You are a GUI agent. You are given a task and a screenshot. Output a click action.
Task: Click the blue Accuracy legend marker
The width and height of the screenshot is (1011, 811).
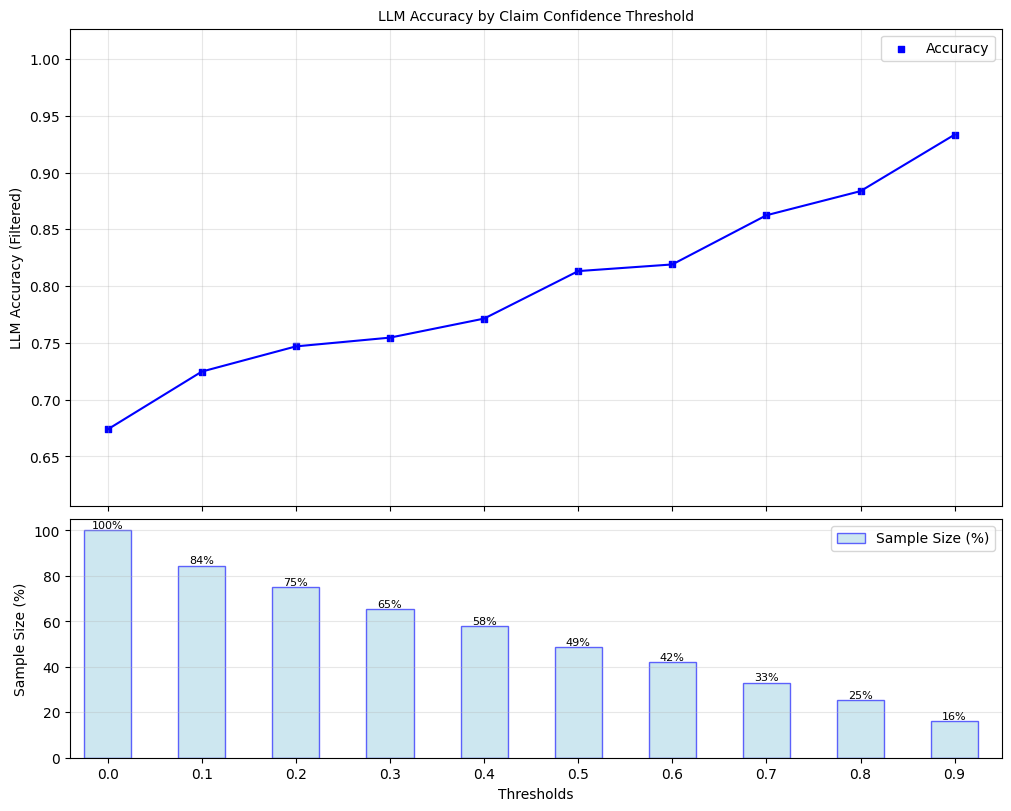[901, 49]
